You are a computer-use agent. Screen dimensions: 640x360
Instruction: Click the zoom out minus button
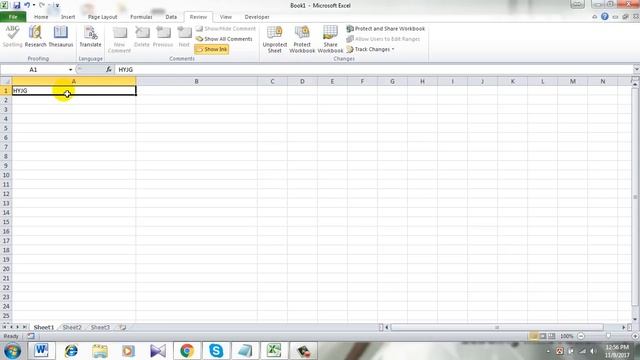pyautogui.click(x=581, y=336)
